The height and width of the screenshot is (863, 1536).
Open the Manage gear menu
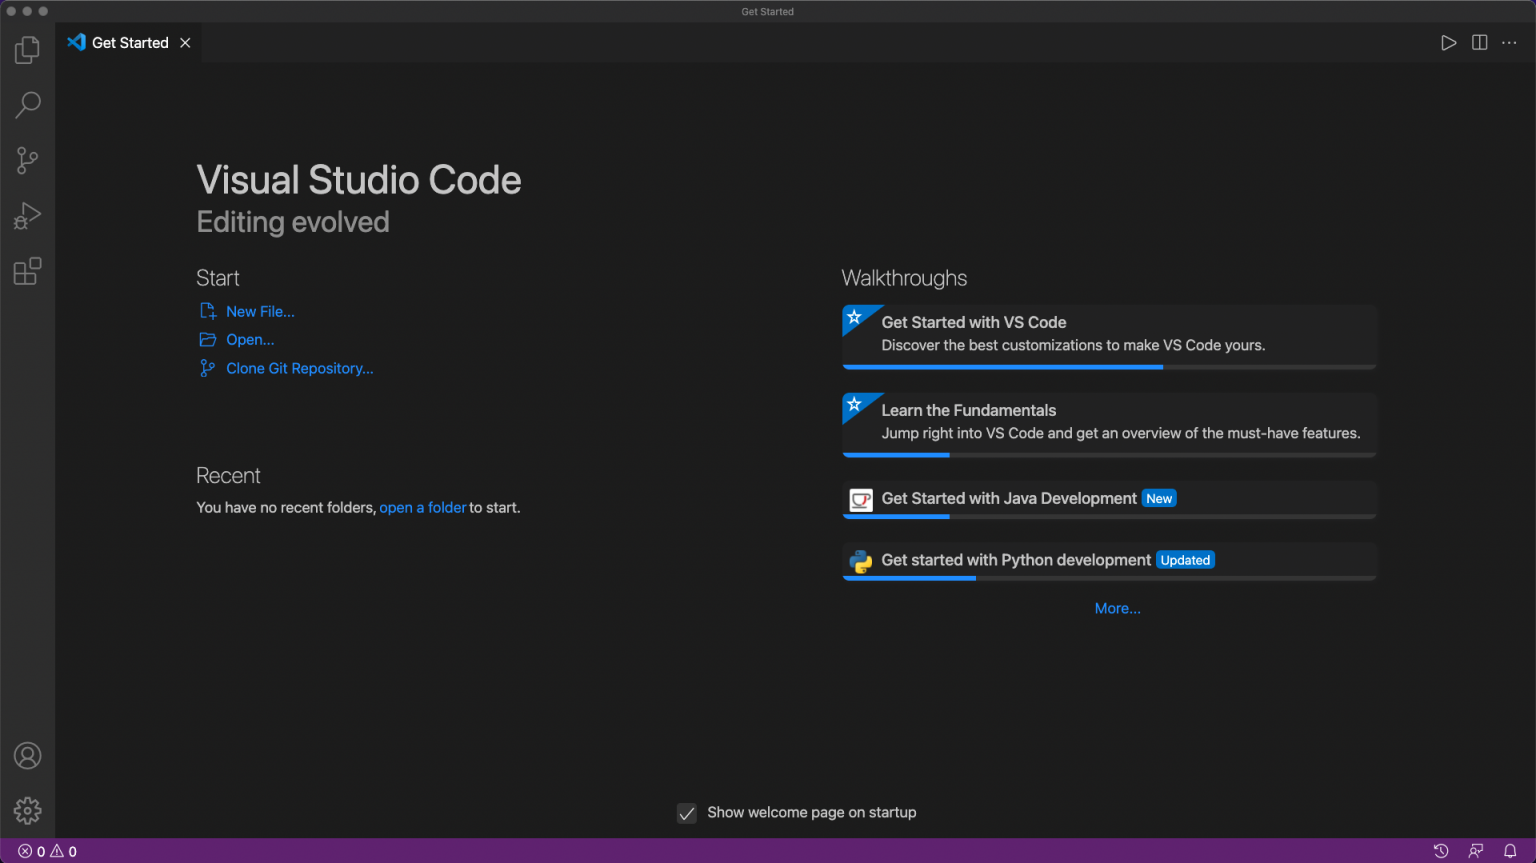(27, 810)
